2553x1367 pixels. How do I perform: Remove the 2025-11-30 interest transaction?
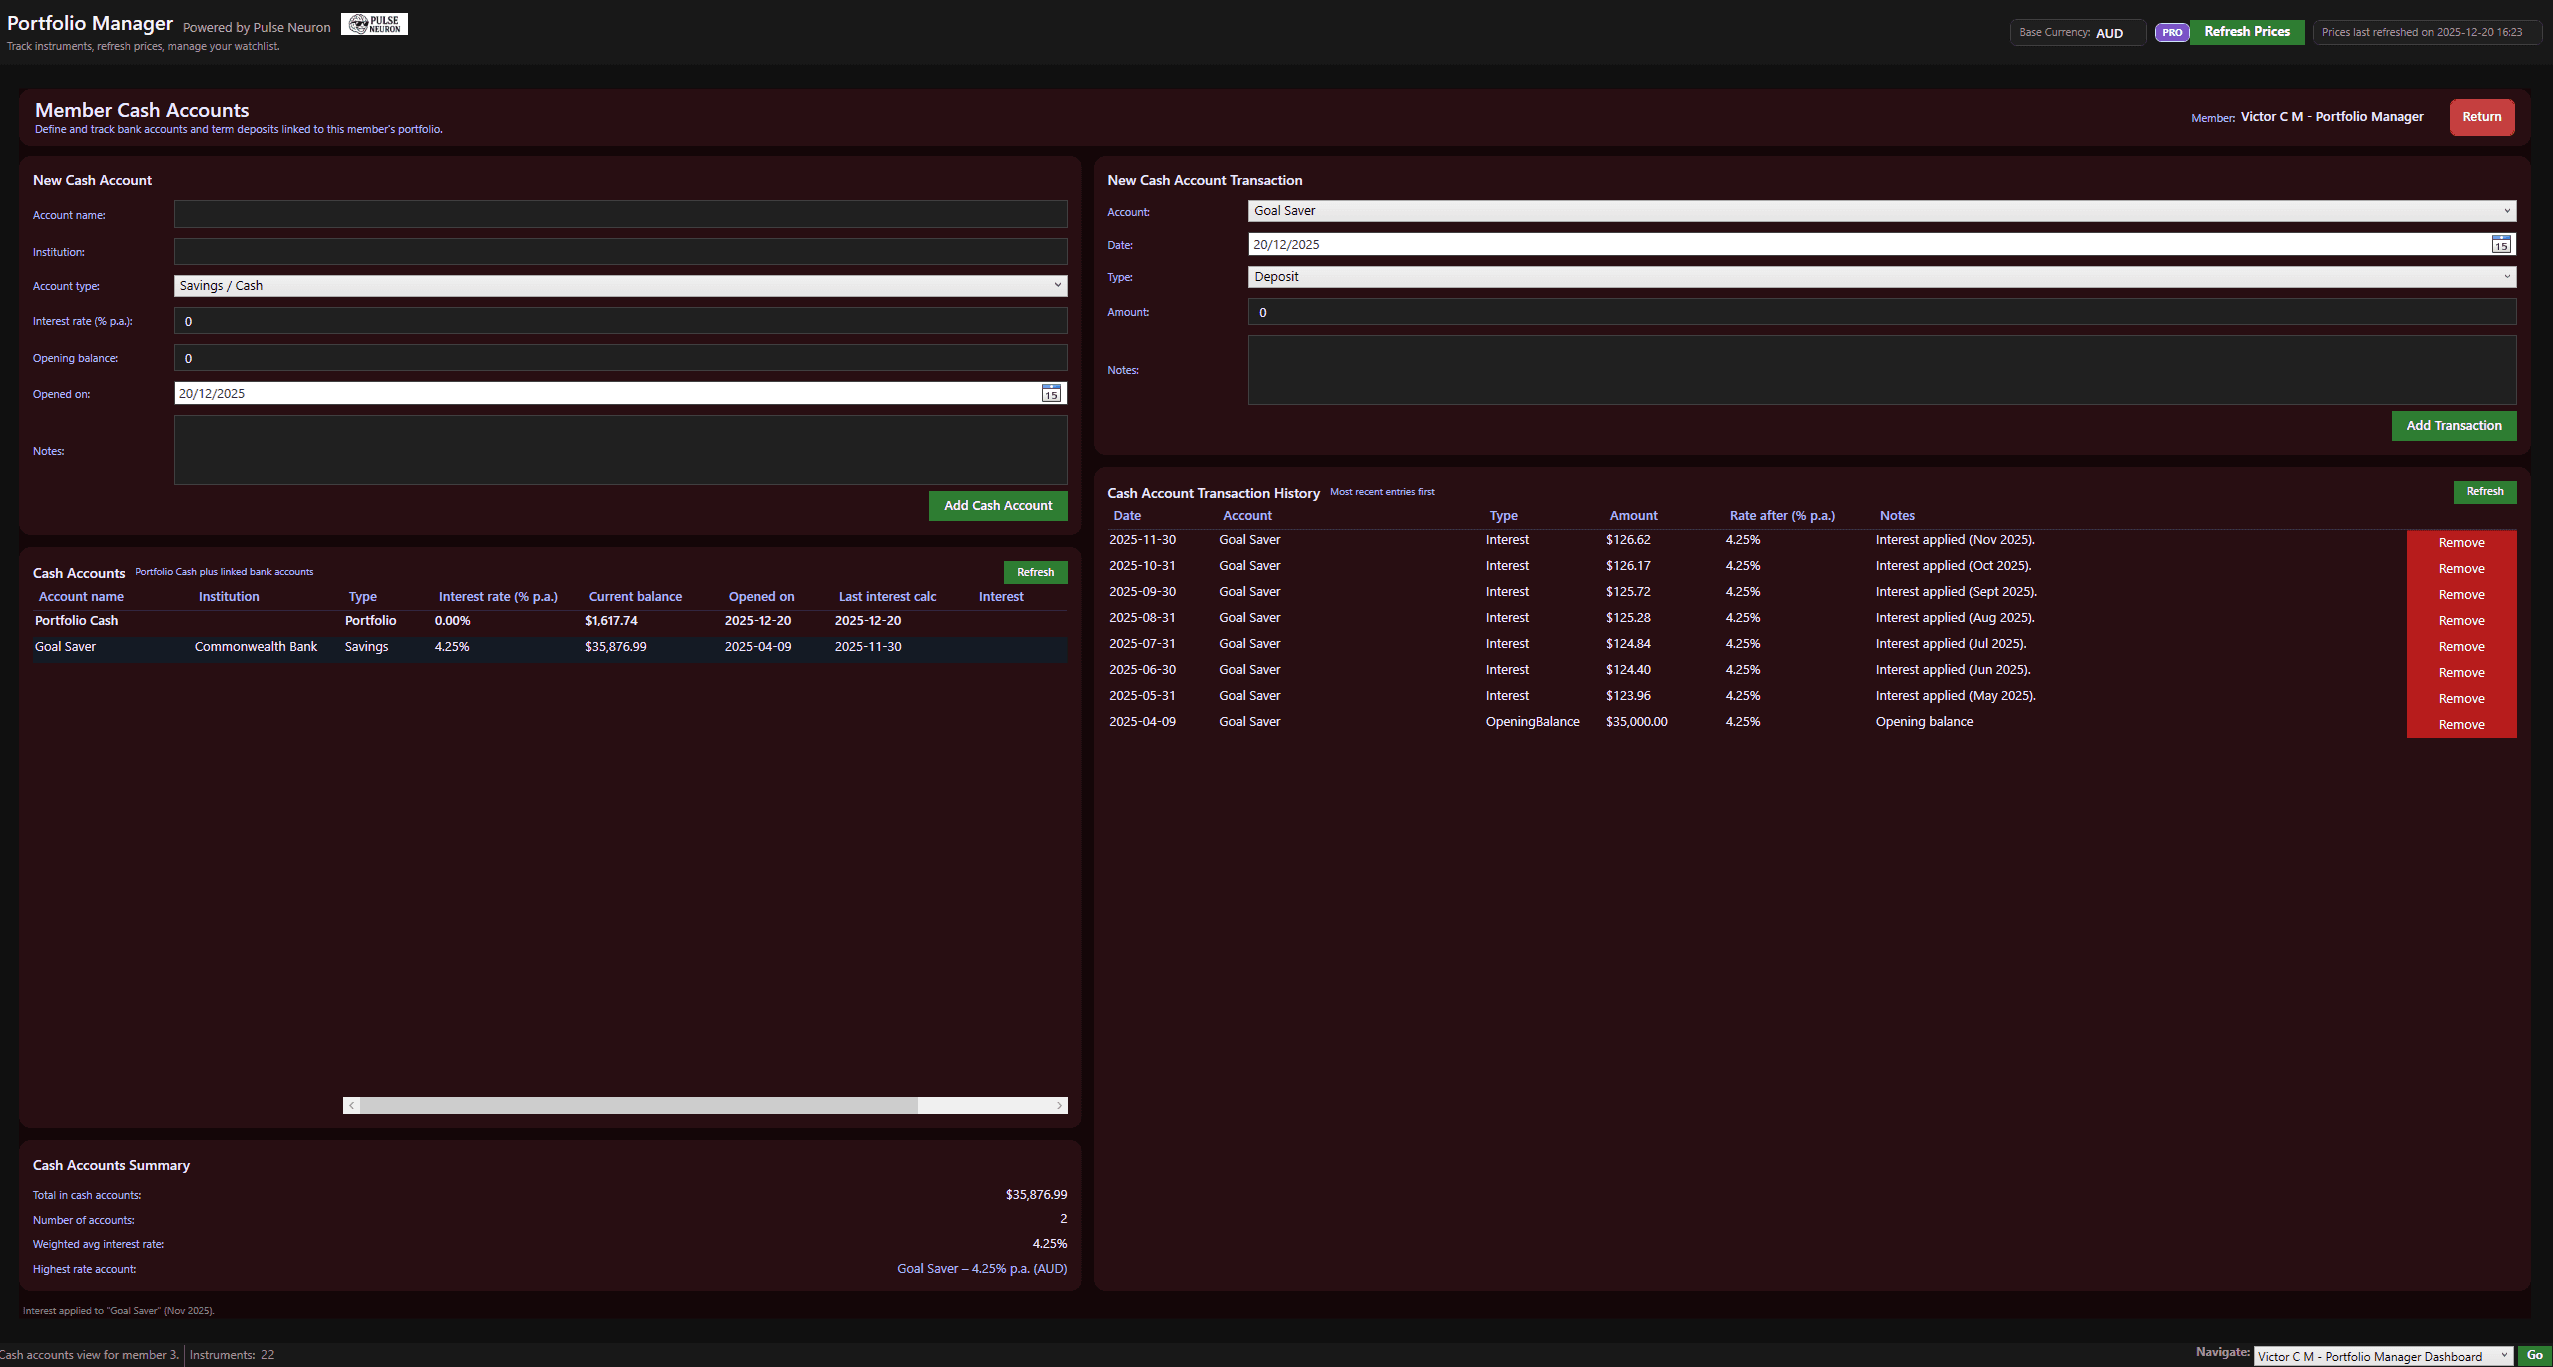(2461, 543)
